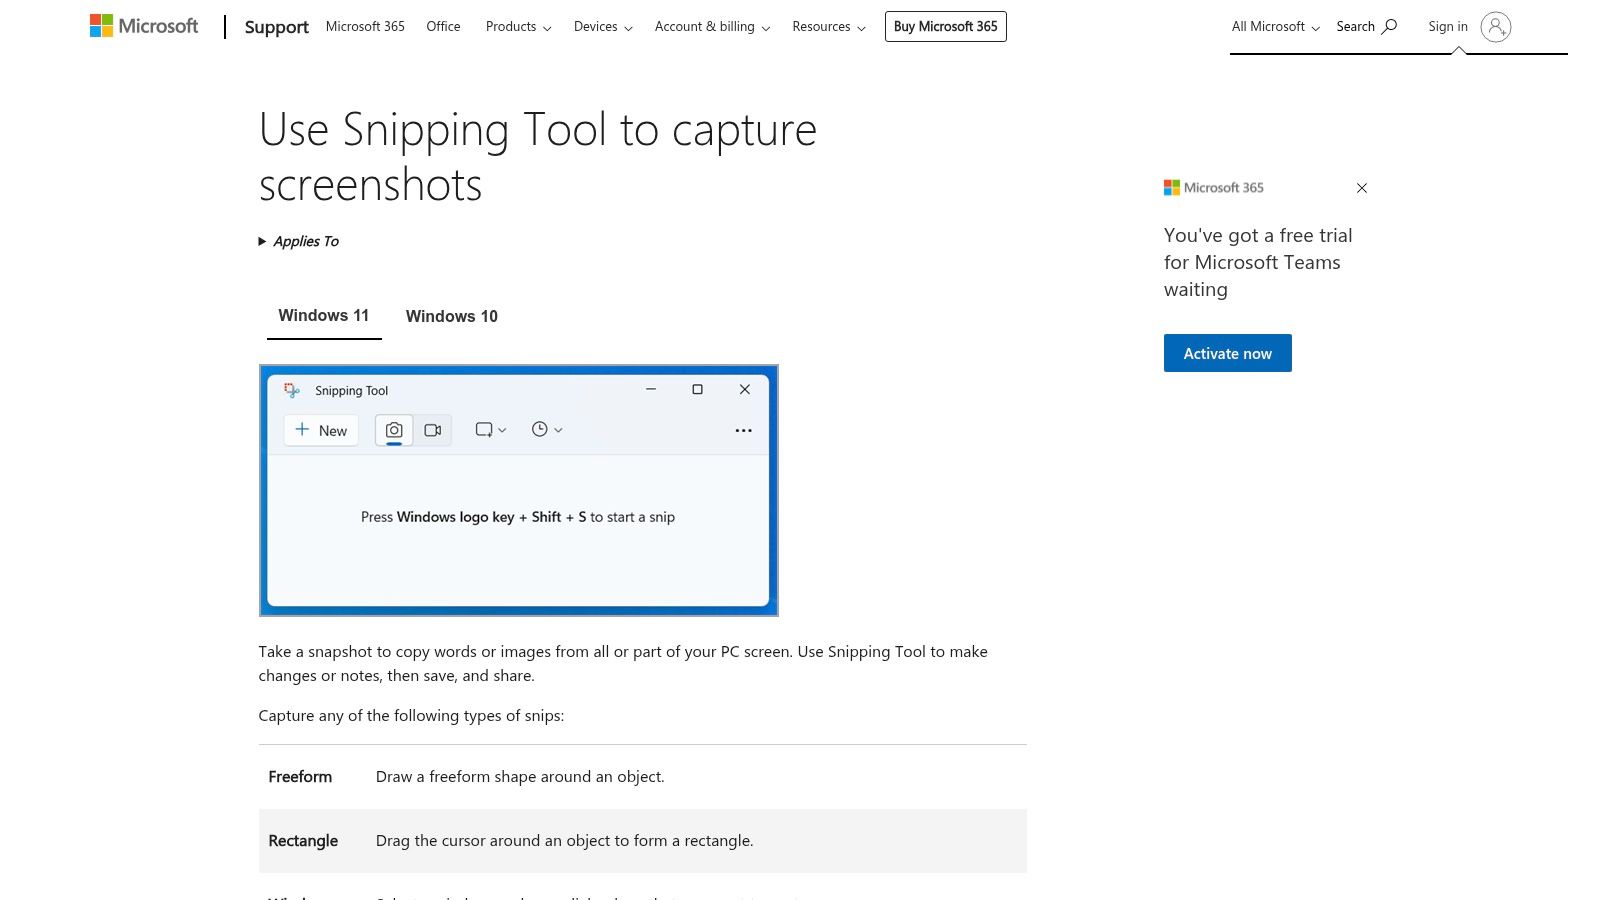Click the Microsoft logo in header
Viewport: 1600px width, 900px height.
144,26
